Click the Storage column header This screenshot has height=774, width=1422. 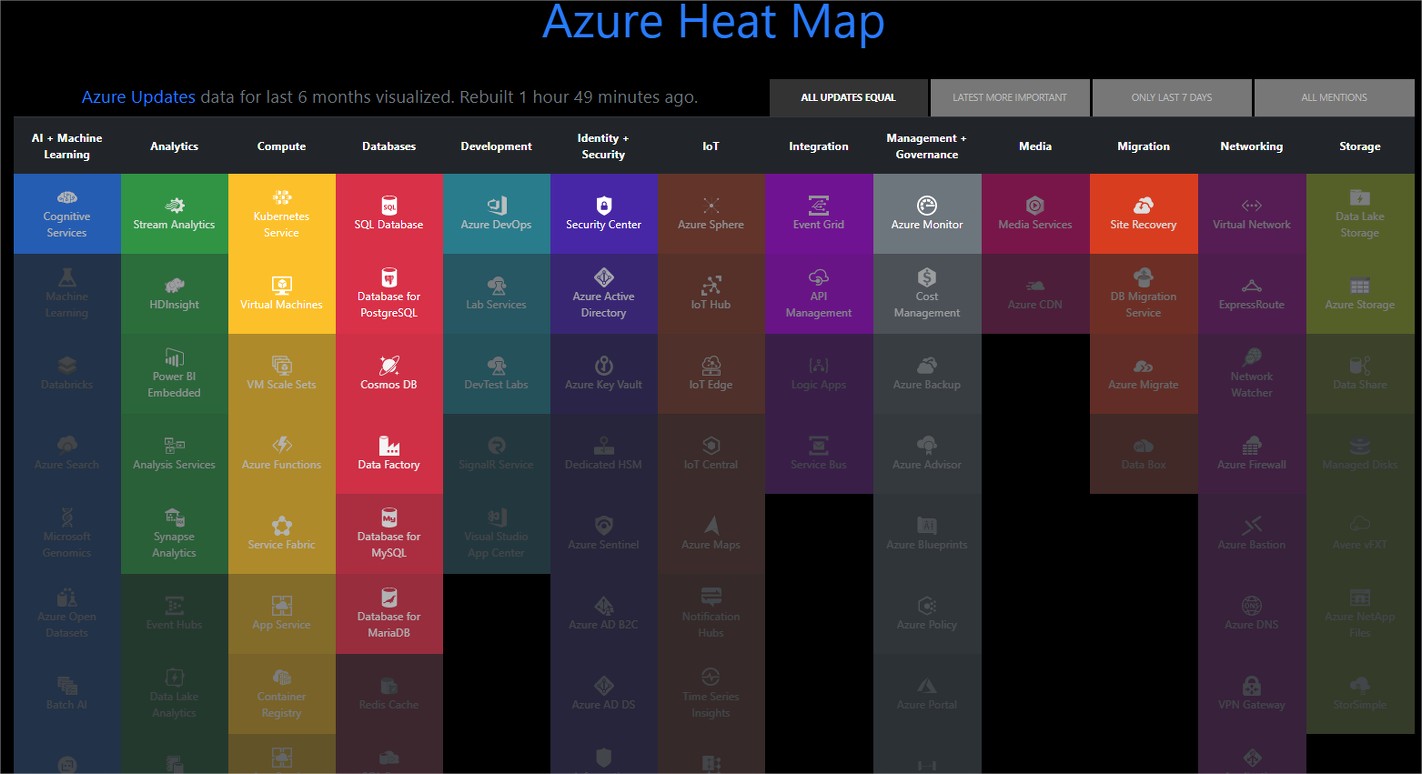coord(1360,146)
